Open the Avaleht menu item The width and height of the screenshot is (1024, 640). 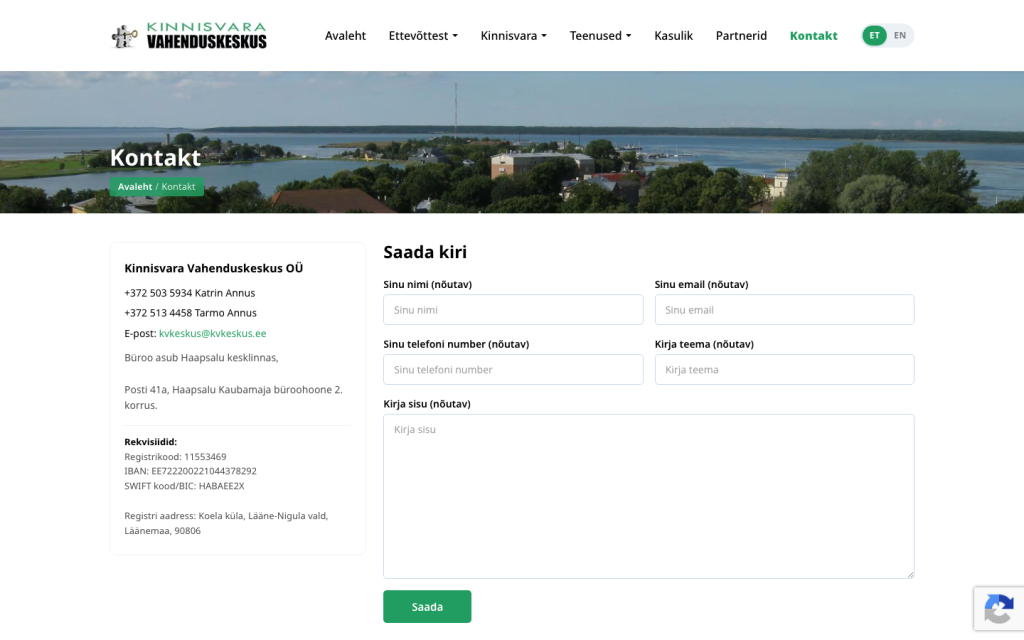coord(345,36)
